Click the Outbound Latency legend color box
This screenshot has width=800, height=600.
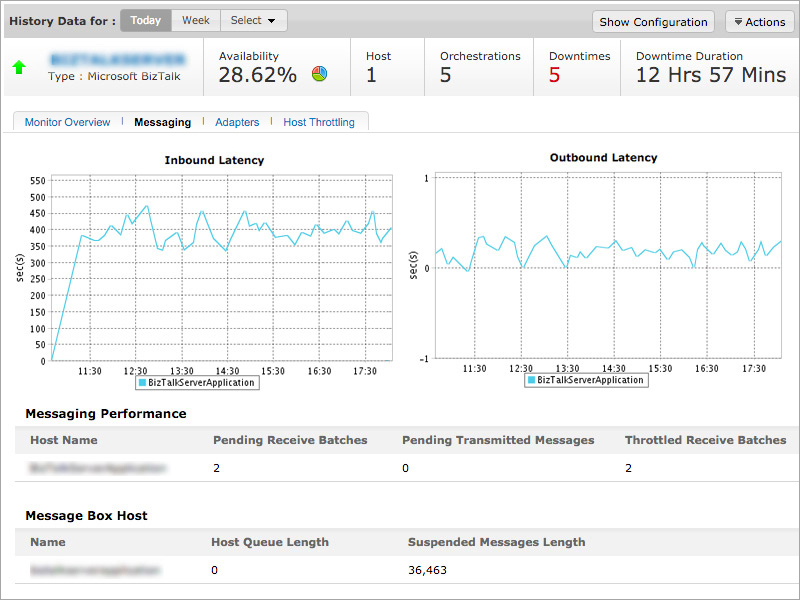click(x=531, y=380)
